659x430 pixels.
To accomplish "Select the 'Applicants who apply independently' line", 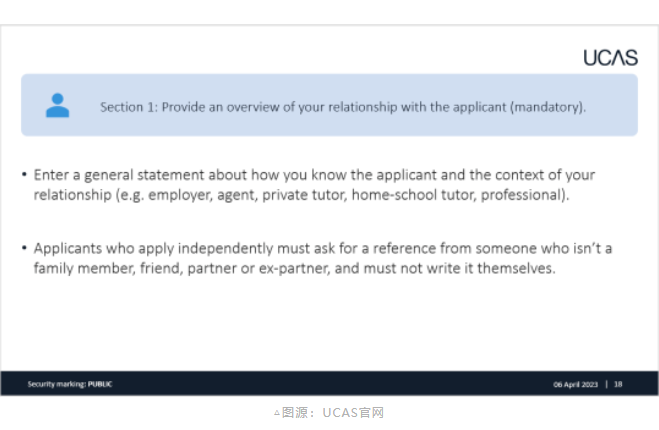I will pyautogui.click(x=323, y=248).
